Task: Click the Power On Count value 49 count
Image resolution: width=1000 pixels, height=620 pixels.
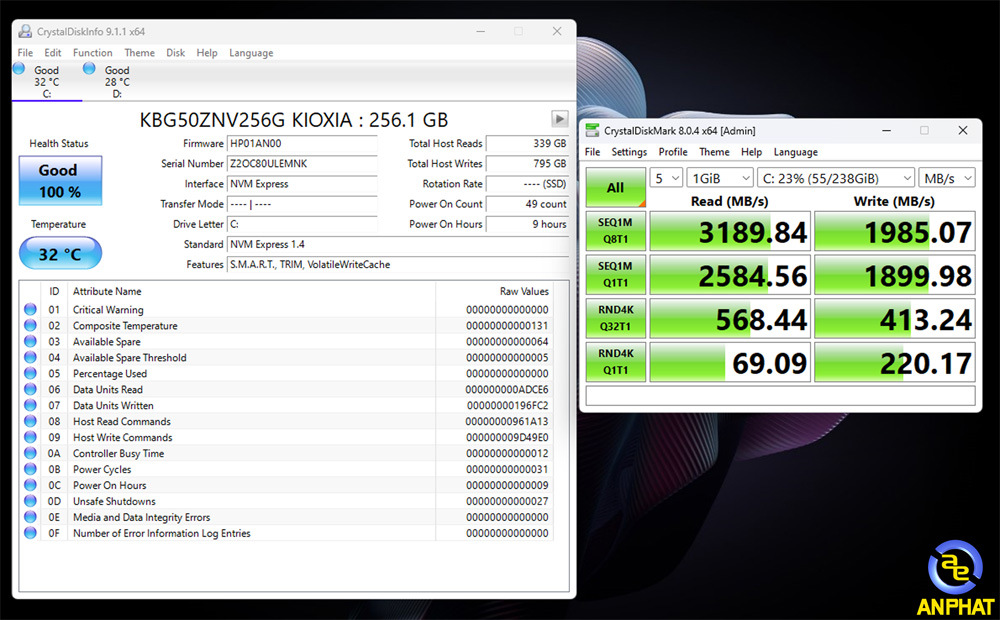Action: click(527, 204)
